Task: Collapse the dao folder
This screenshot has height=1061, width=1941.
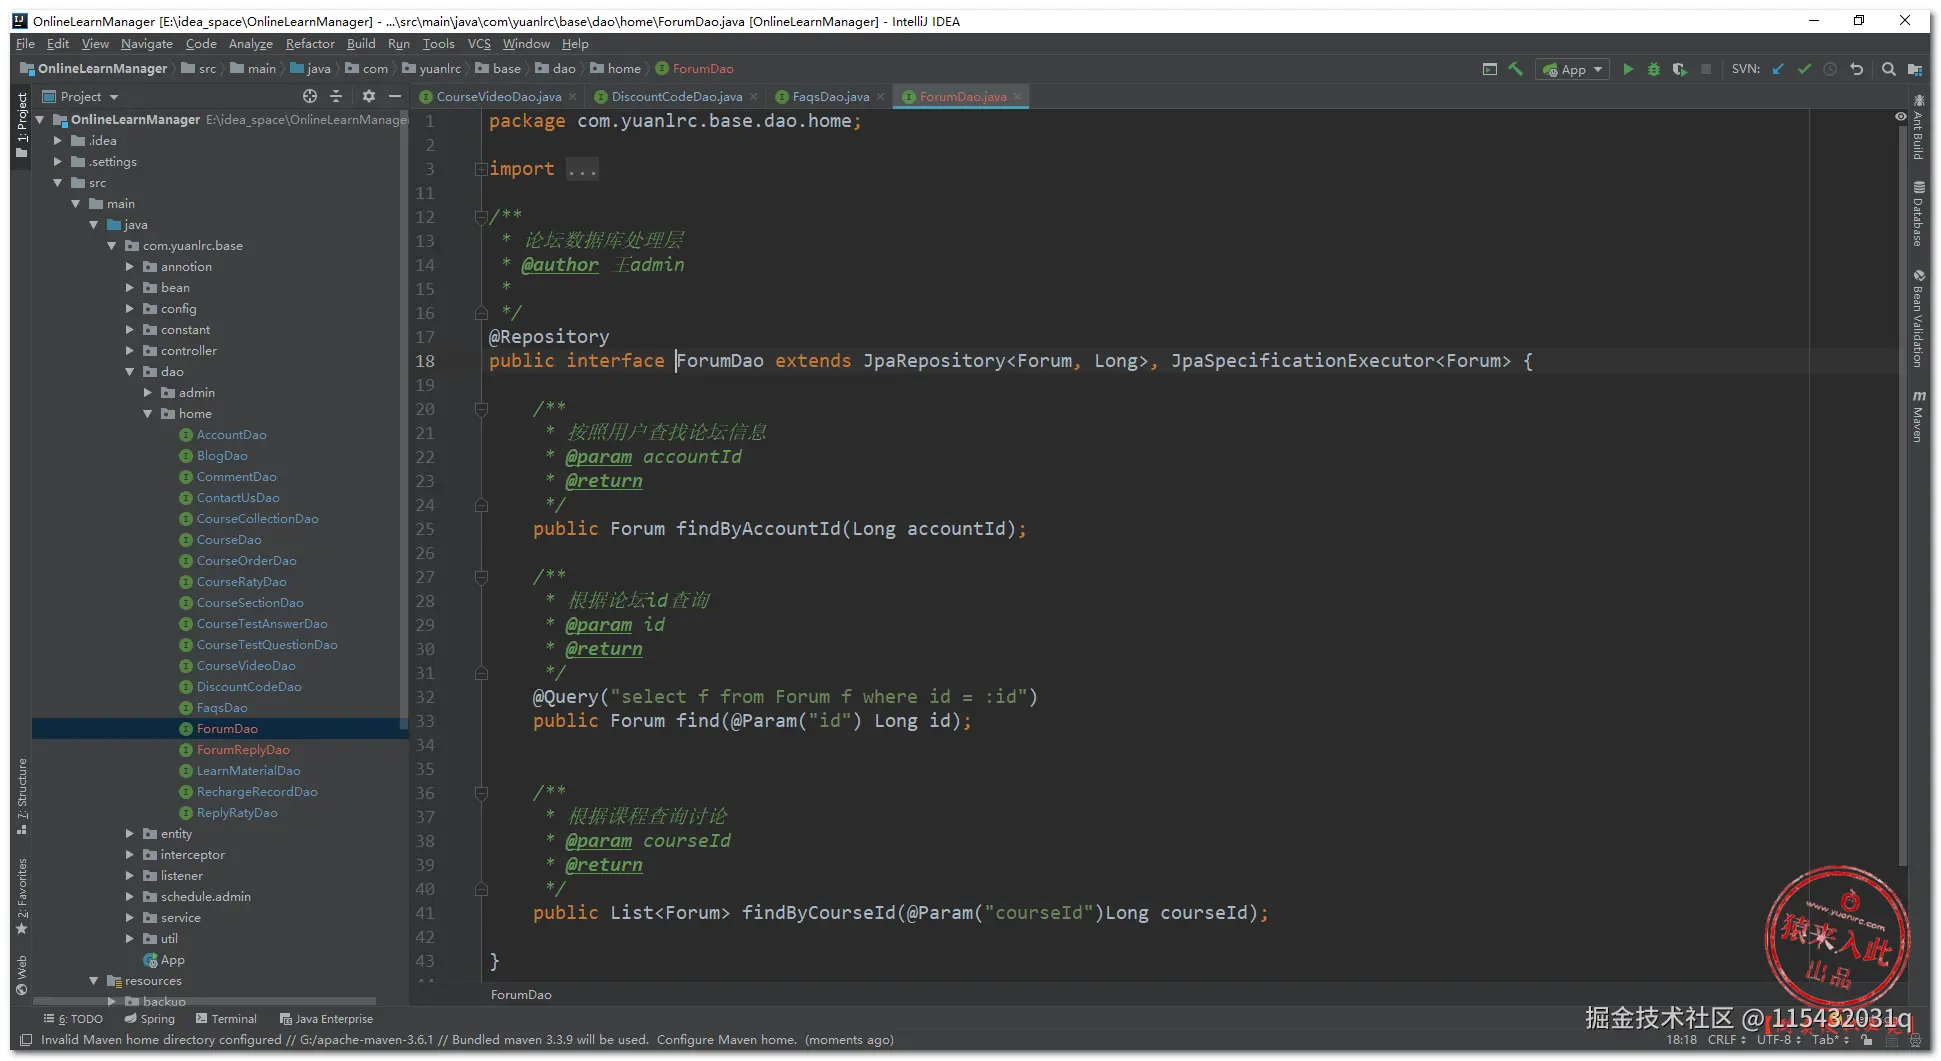Action: coord(130,372)
